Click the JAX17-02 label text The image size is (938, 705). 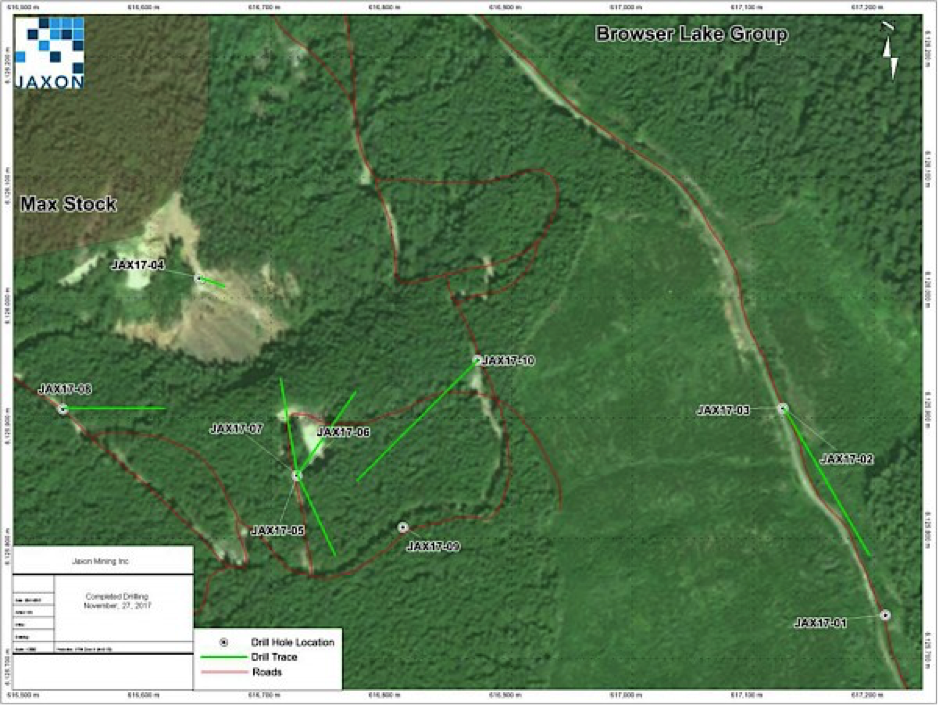(846, 459)
